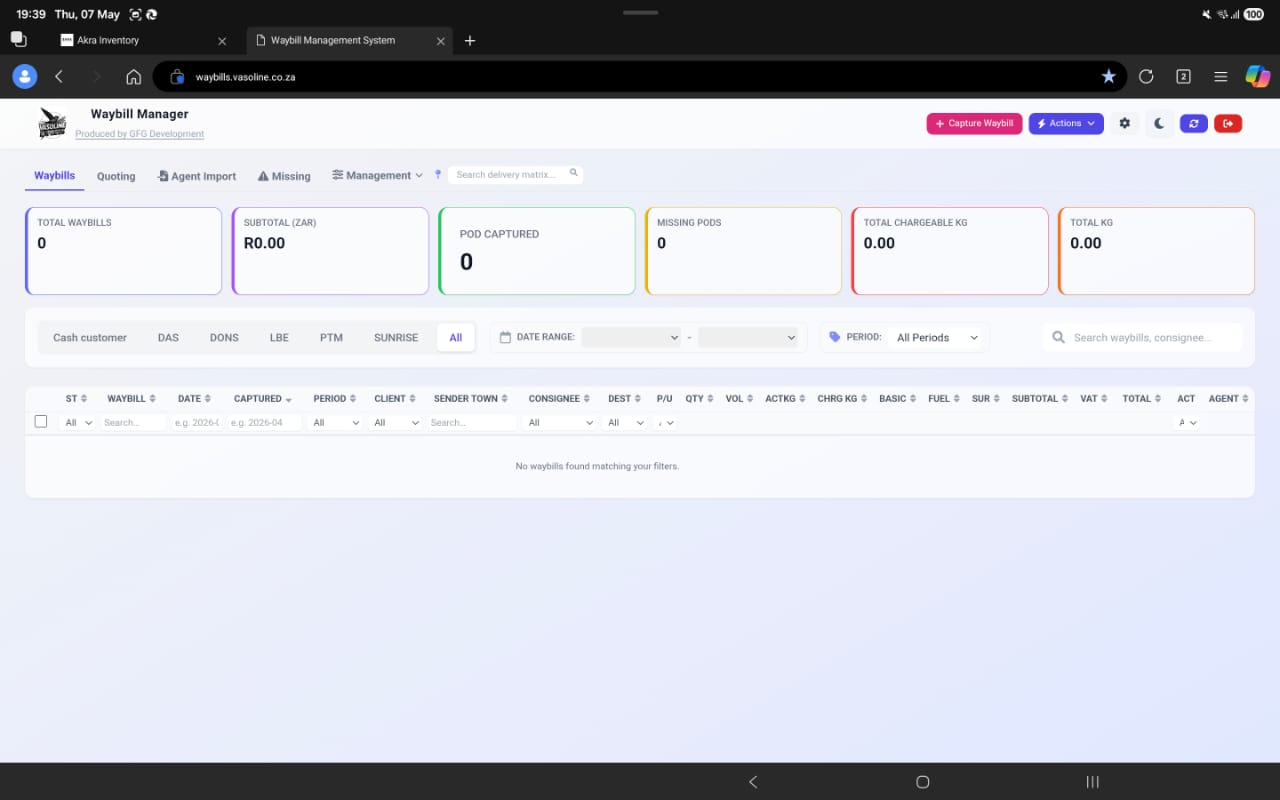The height and width of the screenshot is (800, 1280).
Task: Open the settings gear in Waybill Manager header
Action: coord(1125,123)
